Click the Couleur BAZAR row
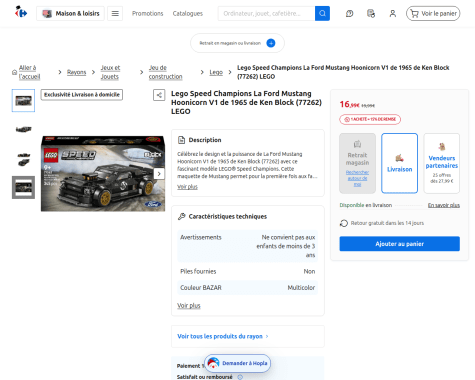 coord(247,288)
